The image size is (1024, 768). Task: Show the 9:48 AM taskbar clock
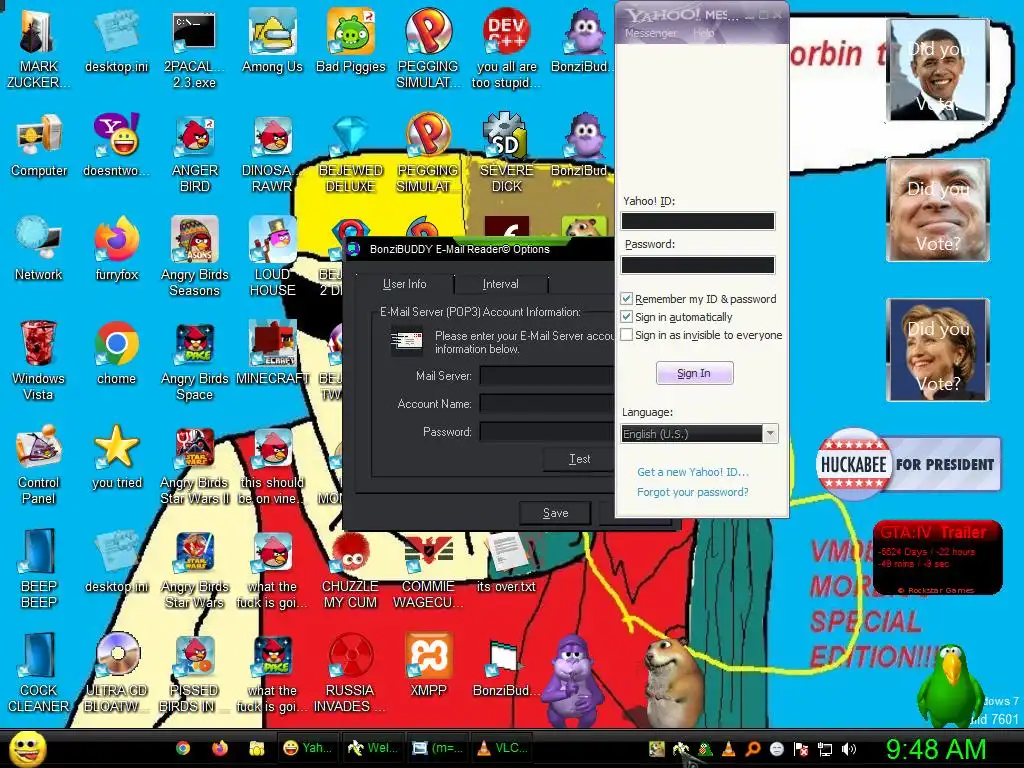pos(936,749)
